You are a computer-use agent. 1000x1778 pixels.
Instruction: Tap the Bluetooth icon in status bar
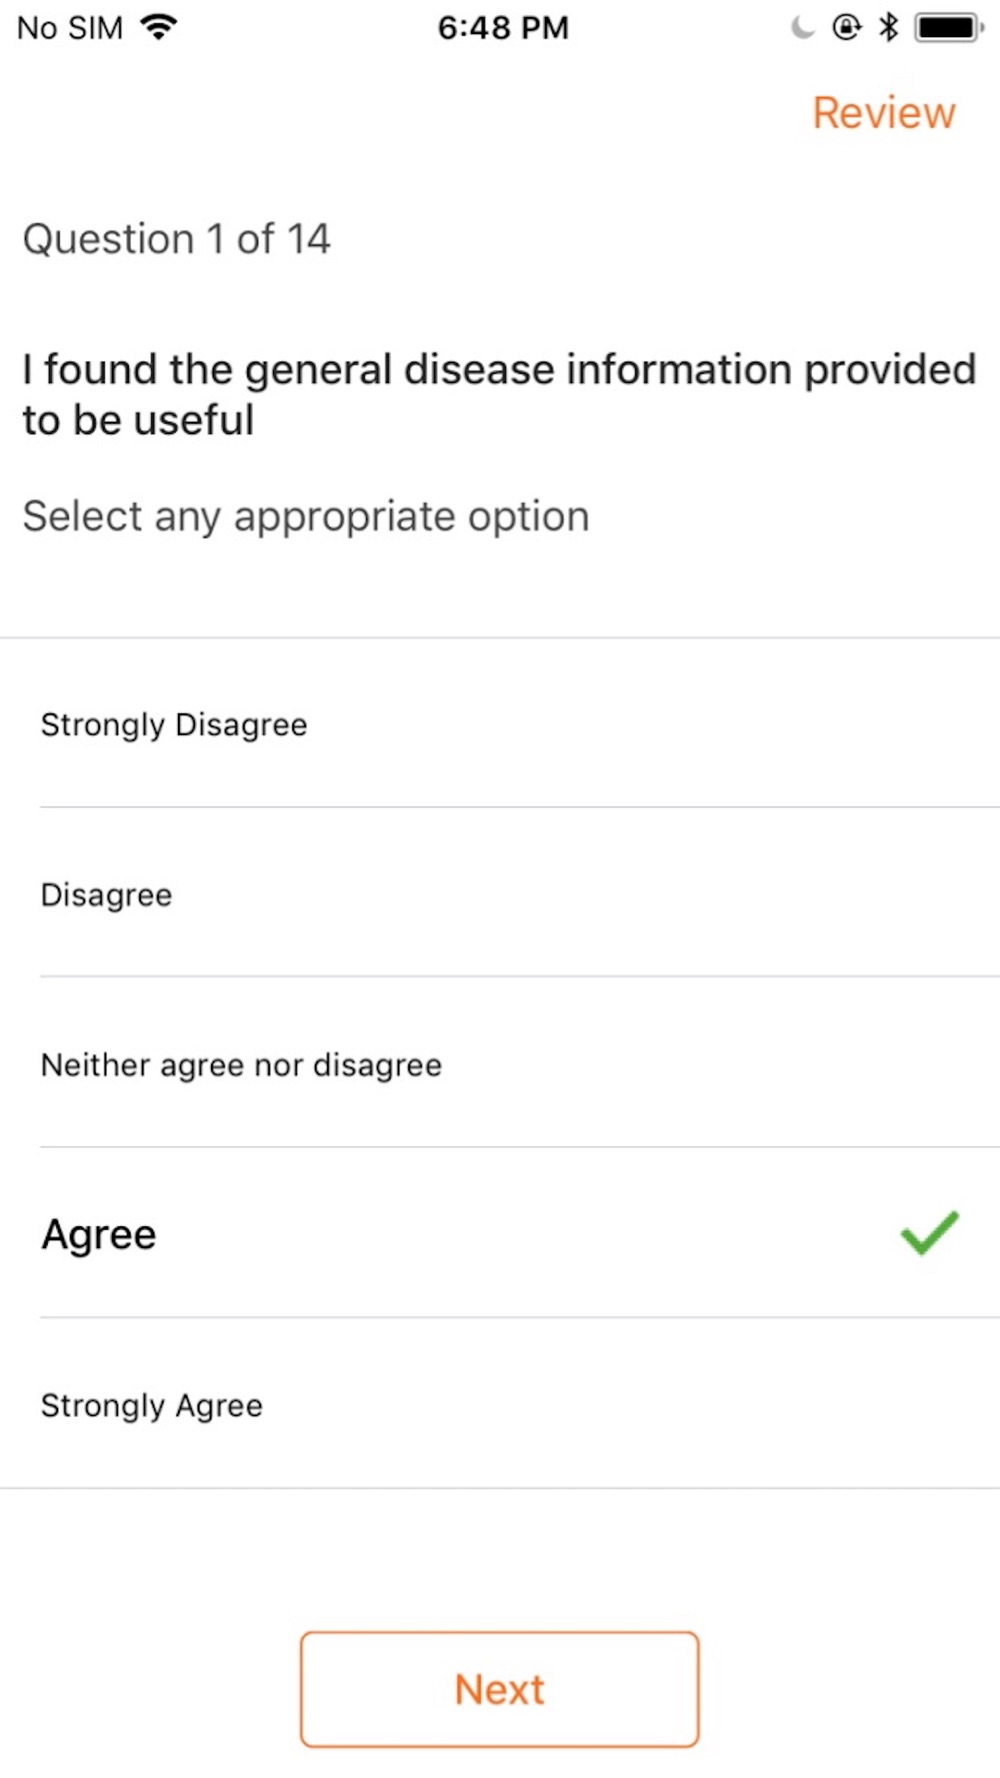click(888, 27)
